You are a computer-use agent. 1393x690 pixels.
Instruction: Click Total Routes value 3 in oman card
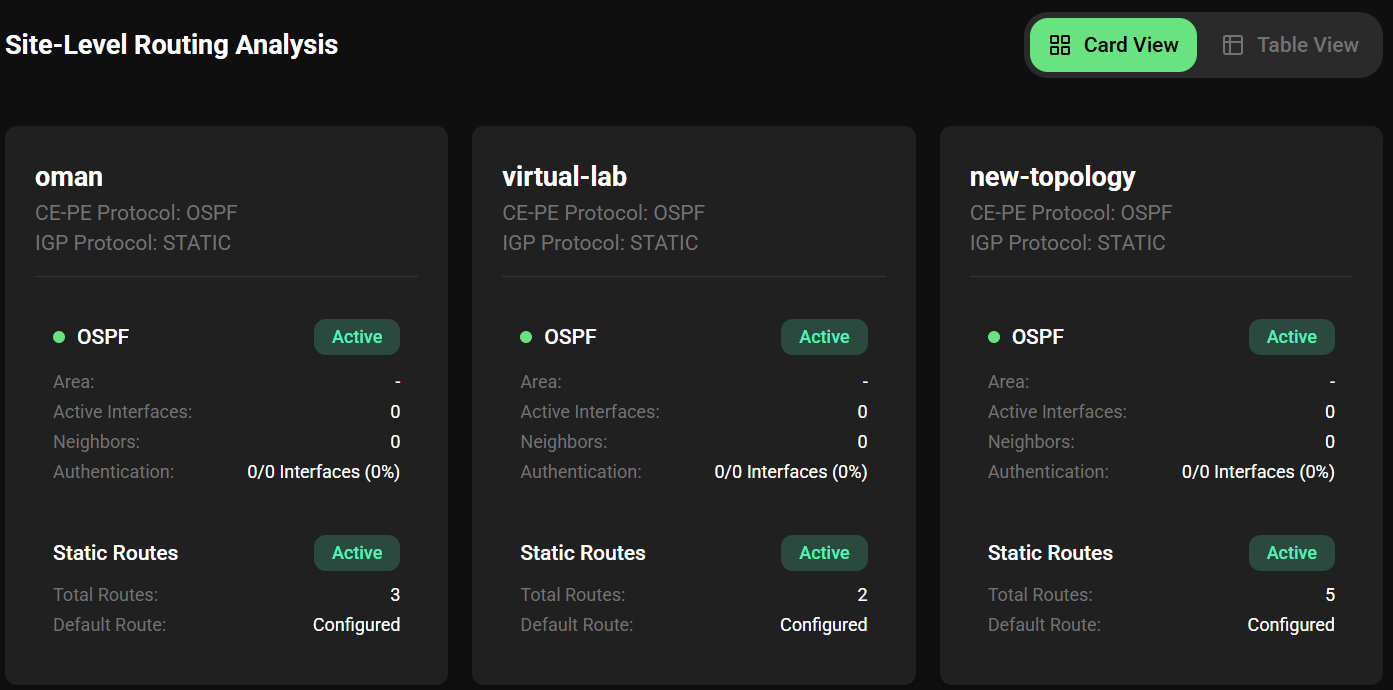tap(395, 595)
